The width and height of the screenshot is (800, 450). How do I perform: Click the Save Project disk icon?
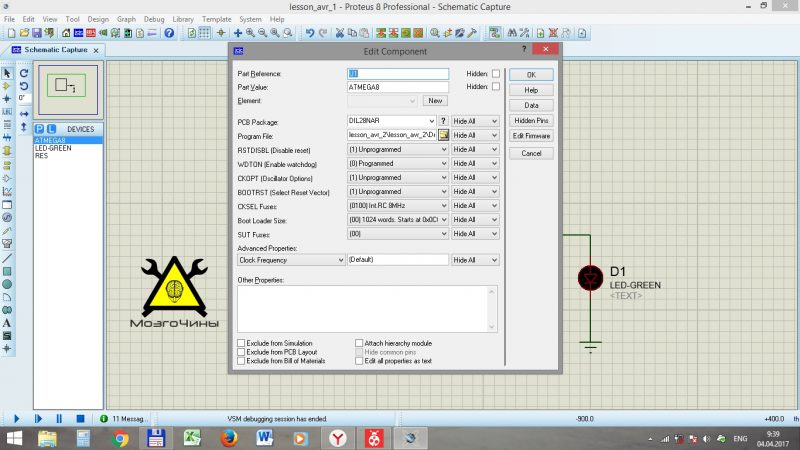(37, 33)
